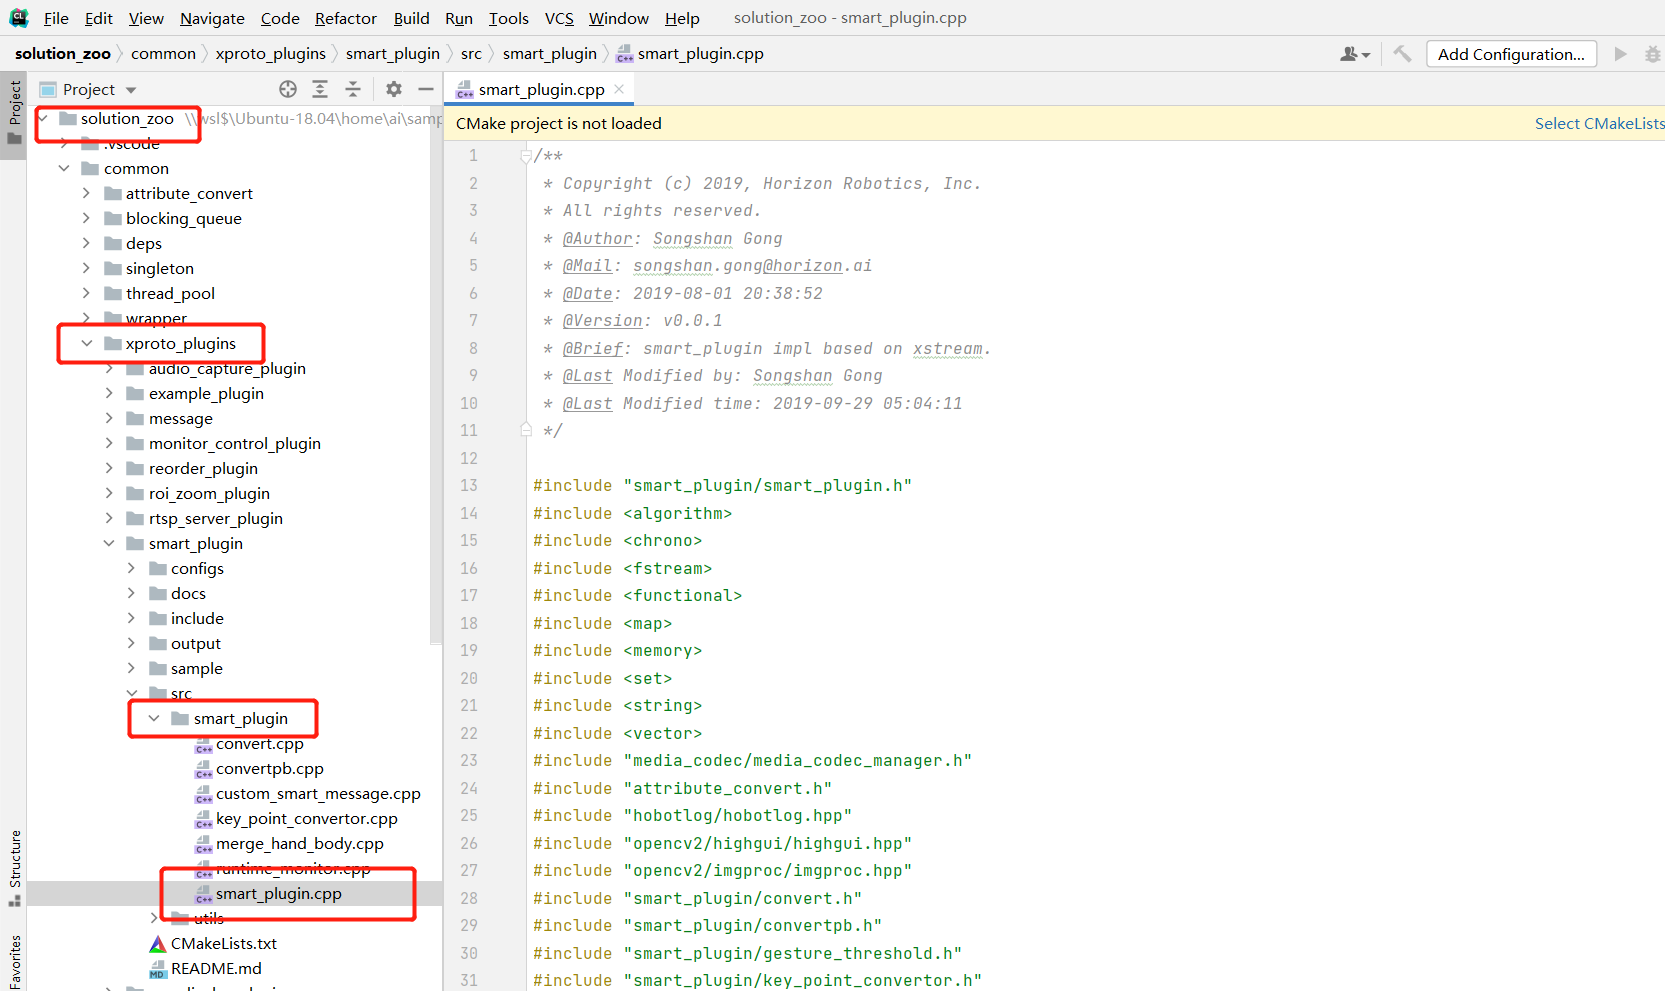Screen dimensions: 1665x991
Task: Click the Run play arrow icon
Action: tap(1620, 54)
